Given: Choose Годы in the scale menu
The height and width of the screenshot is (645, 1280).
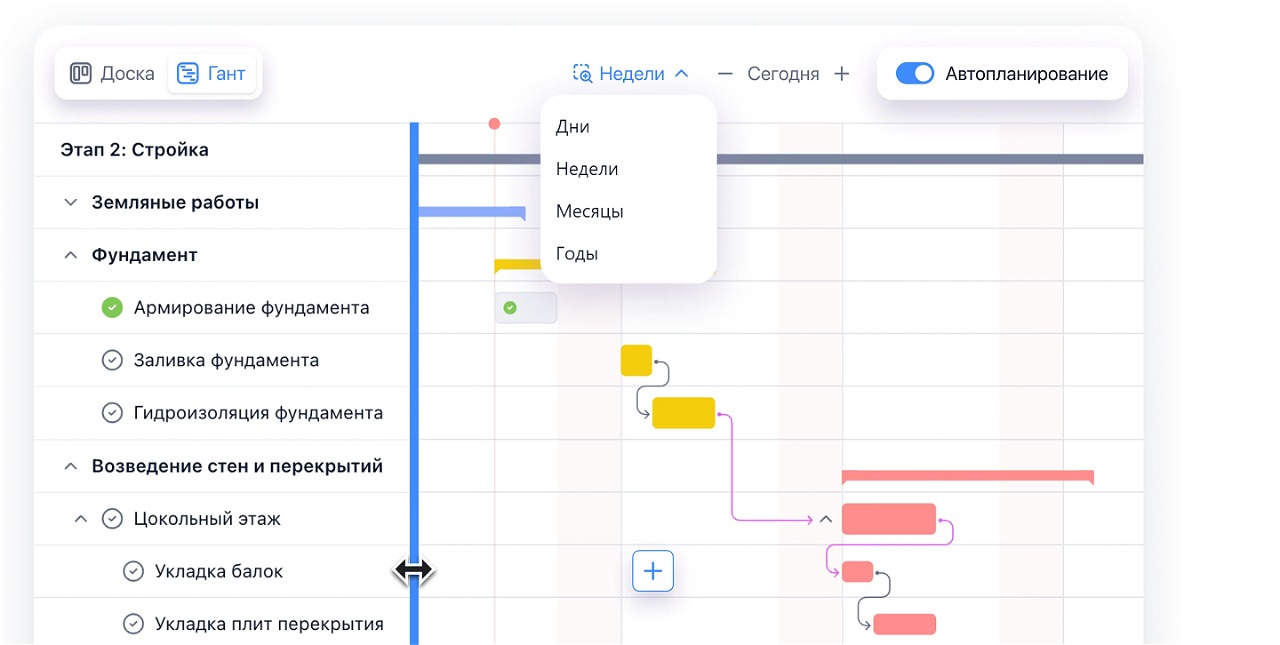Looking at the screenshot, I should (x=577, y=254).
